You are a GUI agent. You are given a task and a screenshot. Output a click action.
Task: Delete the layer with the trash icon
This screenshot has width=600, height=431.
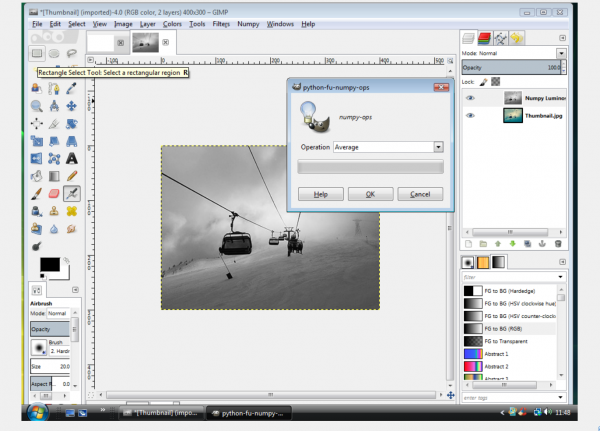(558, 244)
